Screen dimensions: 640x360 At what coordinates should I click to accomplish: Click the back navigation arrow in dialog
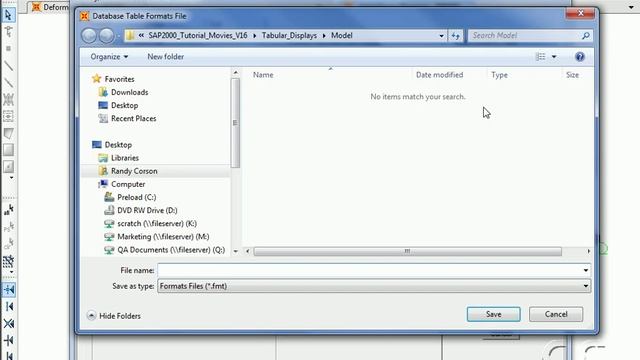click(89, 36)
